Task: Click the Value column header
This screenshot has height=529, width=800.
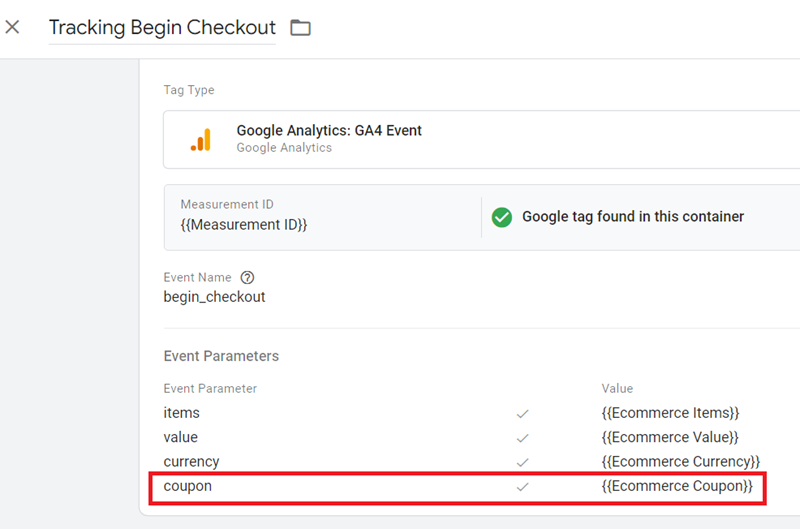Action: (x=617, y=389)
